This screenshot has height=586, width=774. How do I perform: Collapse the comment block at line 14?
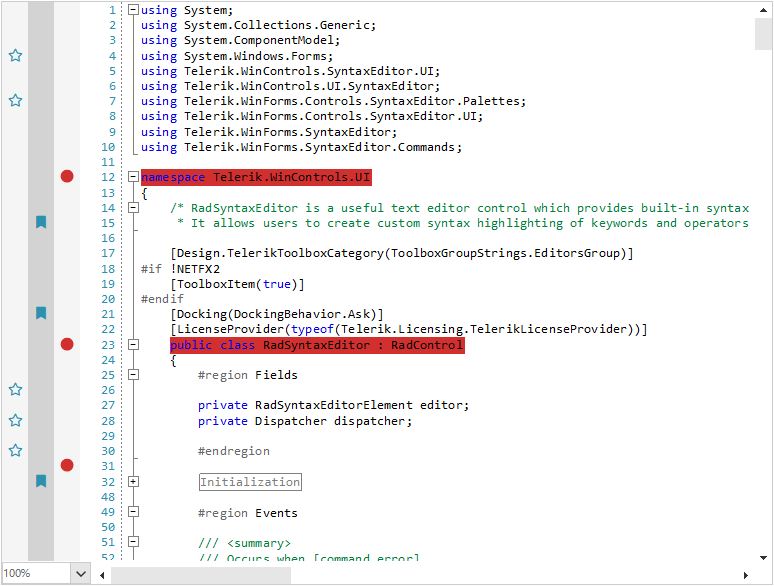[133, 207]
